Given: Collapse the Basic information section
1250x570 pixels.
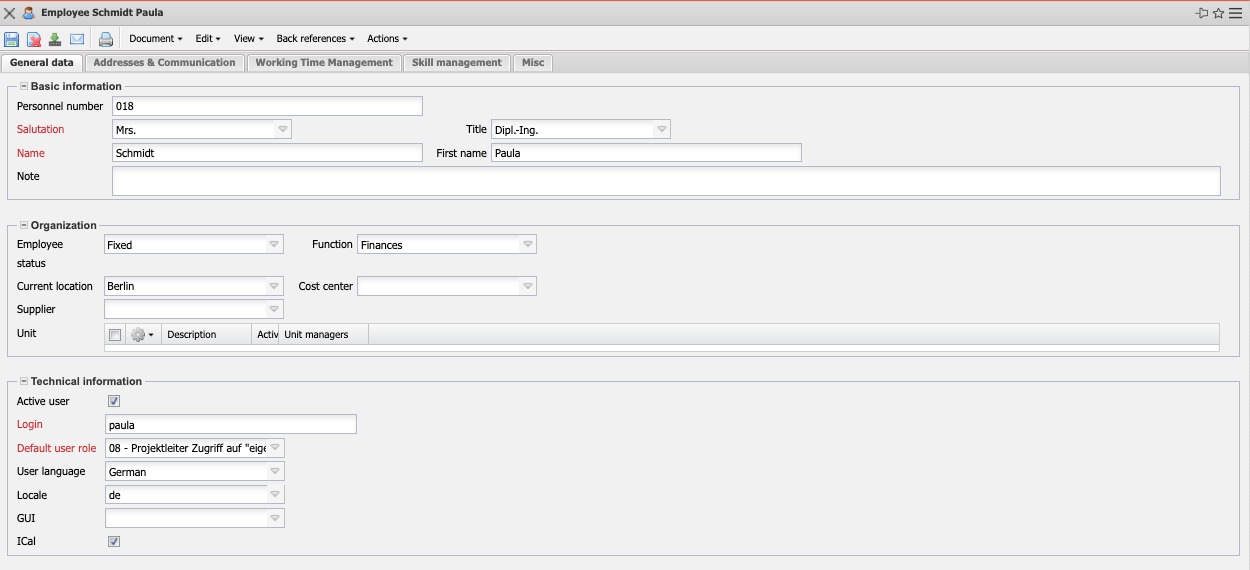Looking at the screenshot, I should click(x=23, y=87).
